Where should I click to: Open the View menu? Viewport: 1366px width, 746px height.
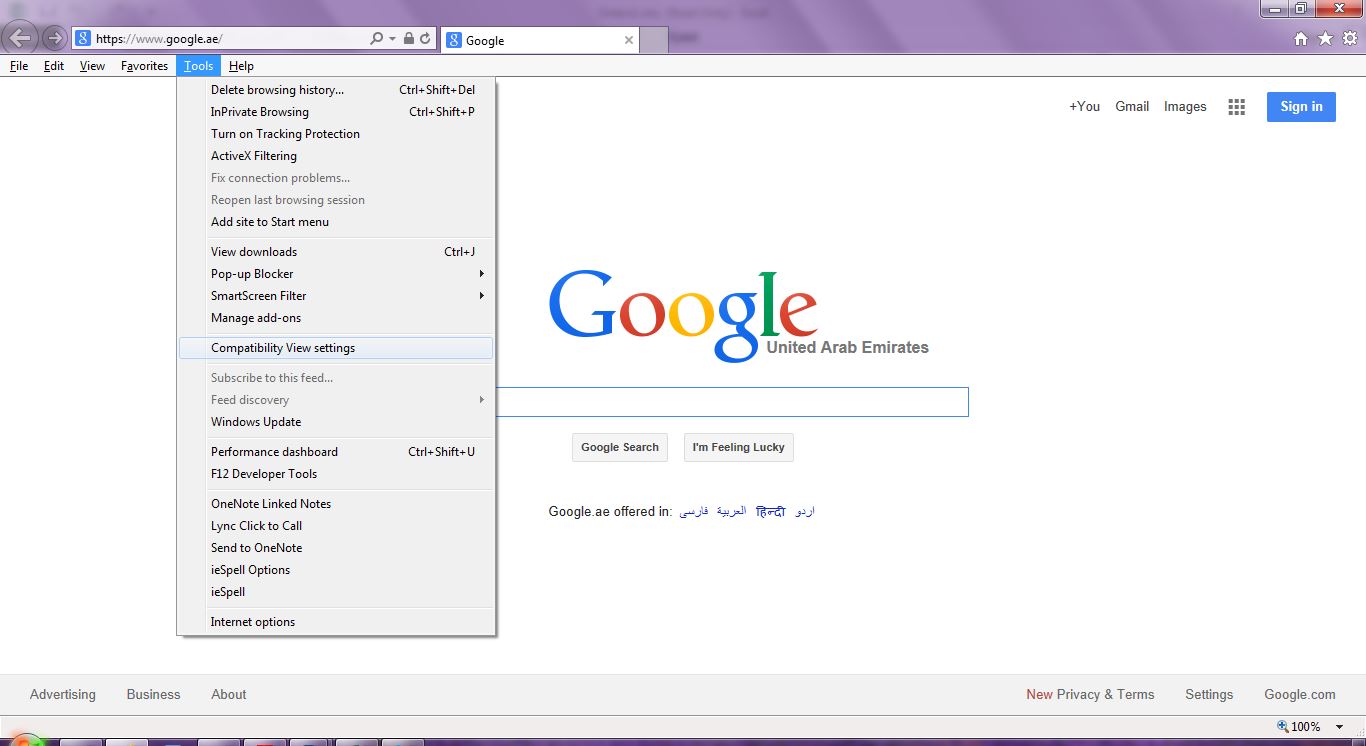92,66
